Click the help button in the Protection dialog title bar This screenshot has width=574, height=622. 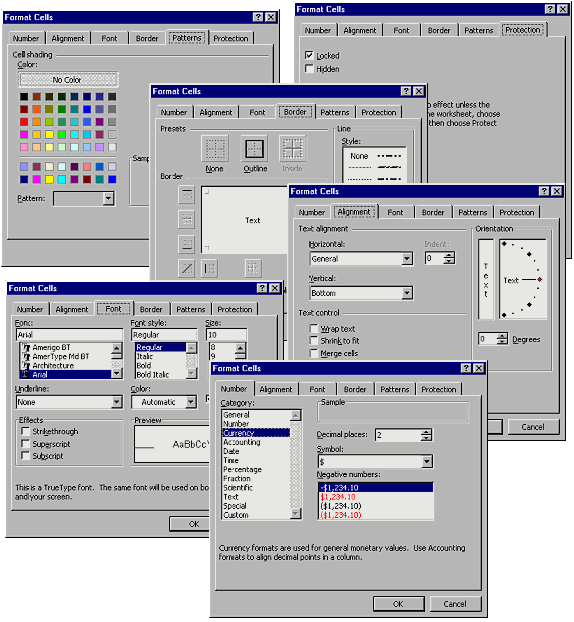tap(550, 9)
